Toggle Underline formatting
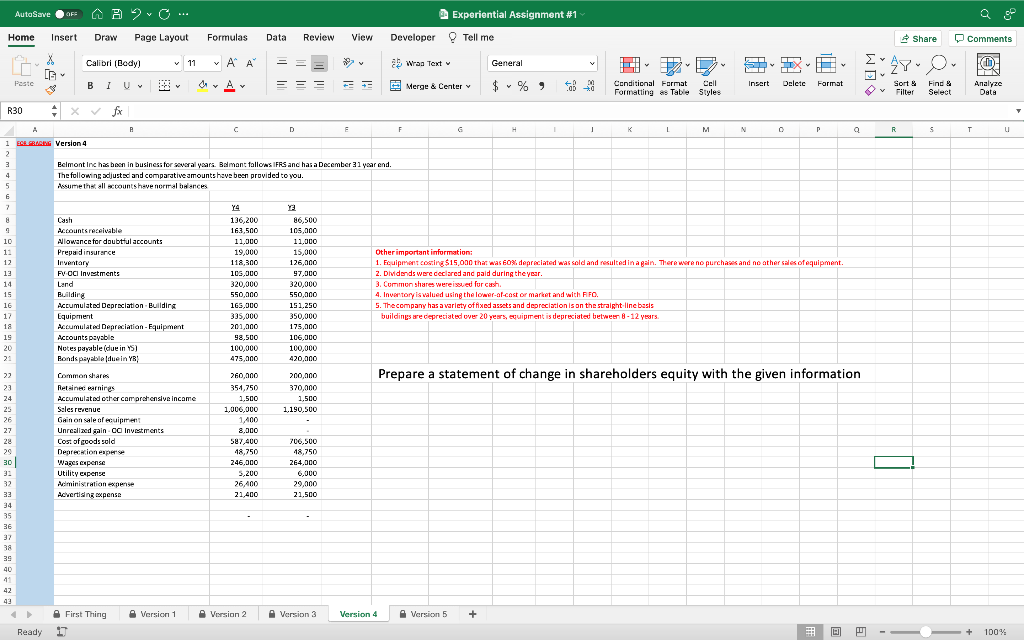 click(x=127, y=86)
